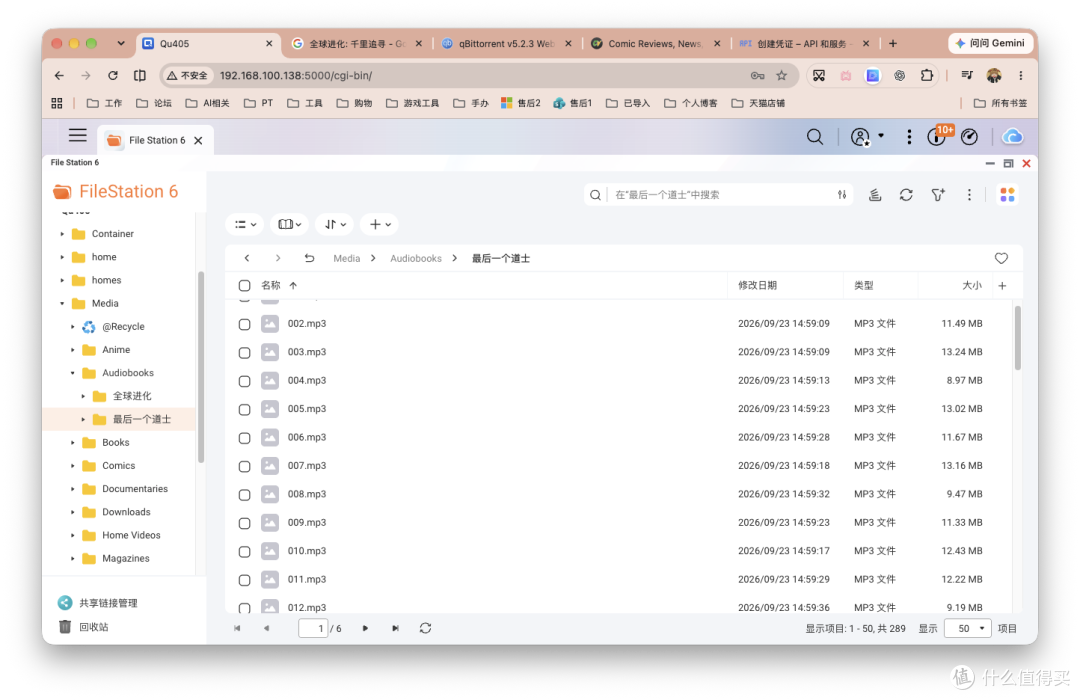Open advanced search filter options icon
Screen dimensions: 1080x700
click(x=842, y=195)
